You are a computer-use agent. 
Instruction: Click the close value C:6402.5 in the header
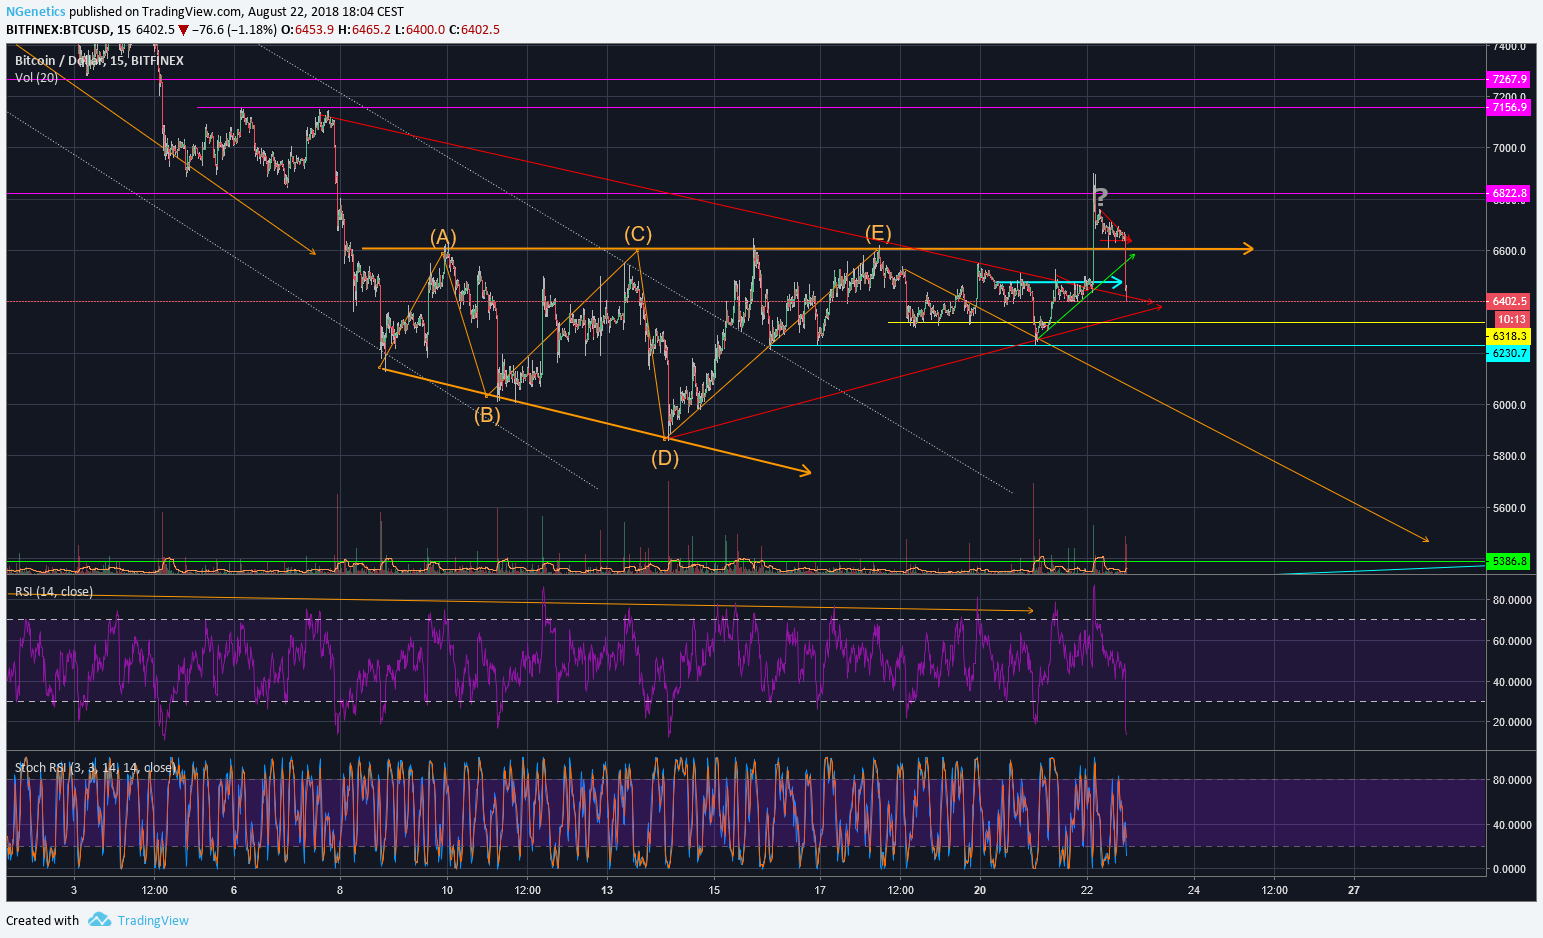pos(474,30)
